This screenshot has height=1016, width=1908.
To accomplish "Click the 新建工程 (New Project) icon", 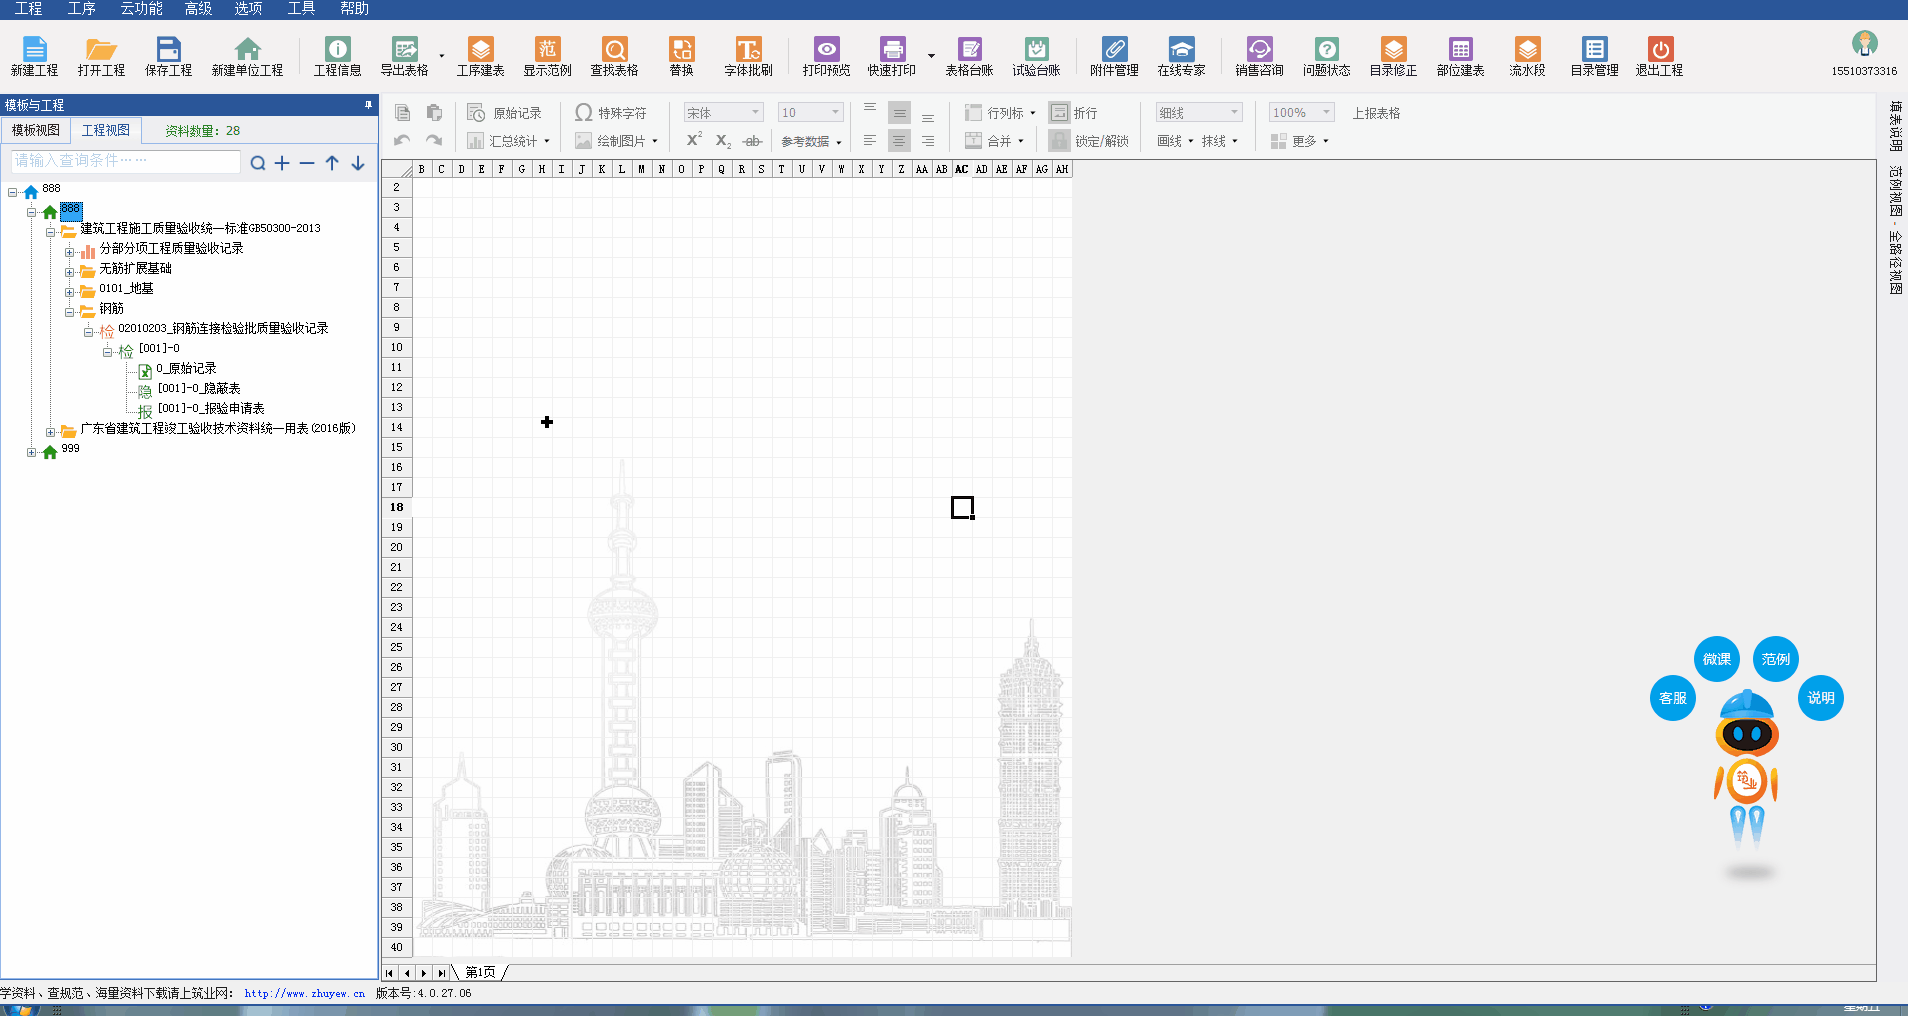I will tap(34, 56).
